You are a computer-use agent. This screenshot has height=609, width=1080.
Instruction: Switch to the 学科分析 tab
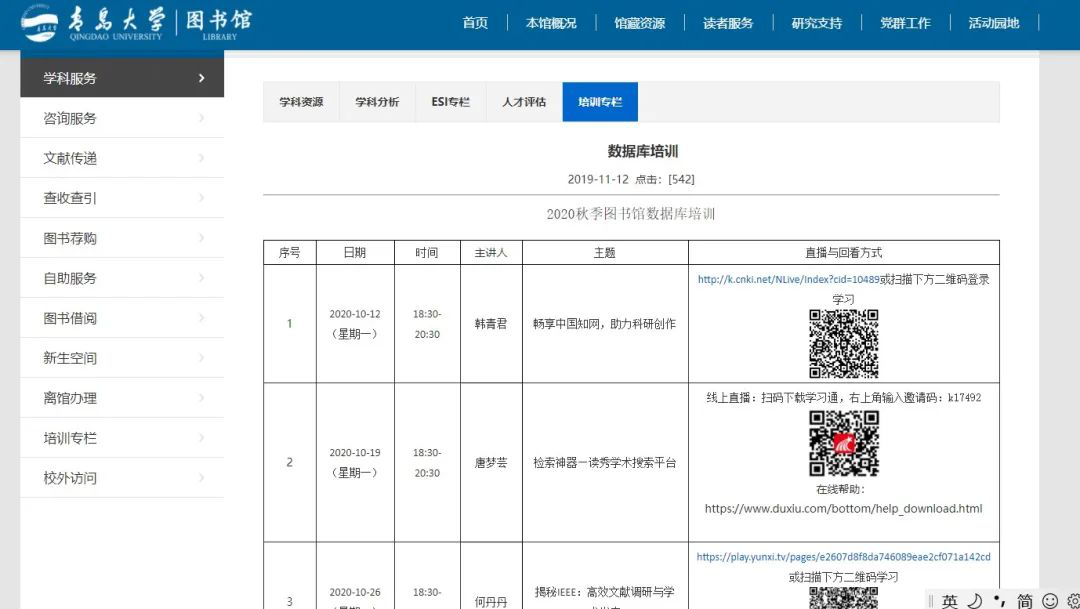point(377,102)
